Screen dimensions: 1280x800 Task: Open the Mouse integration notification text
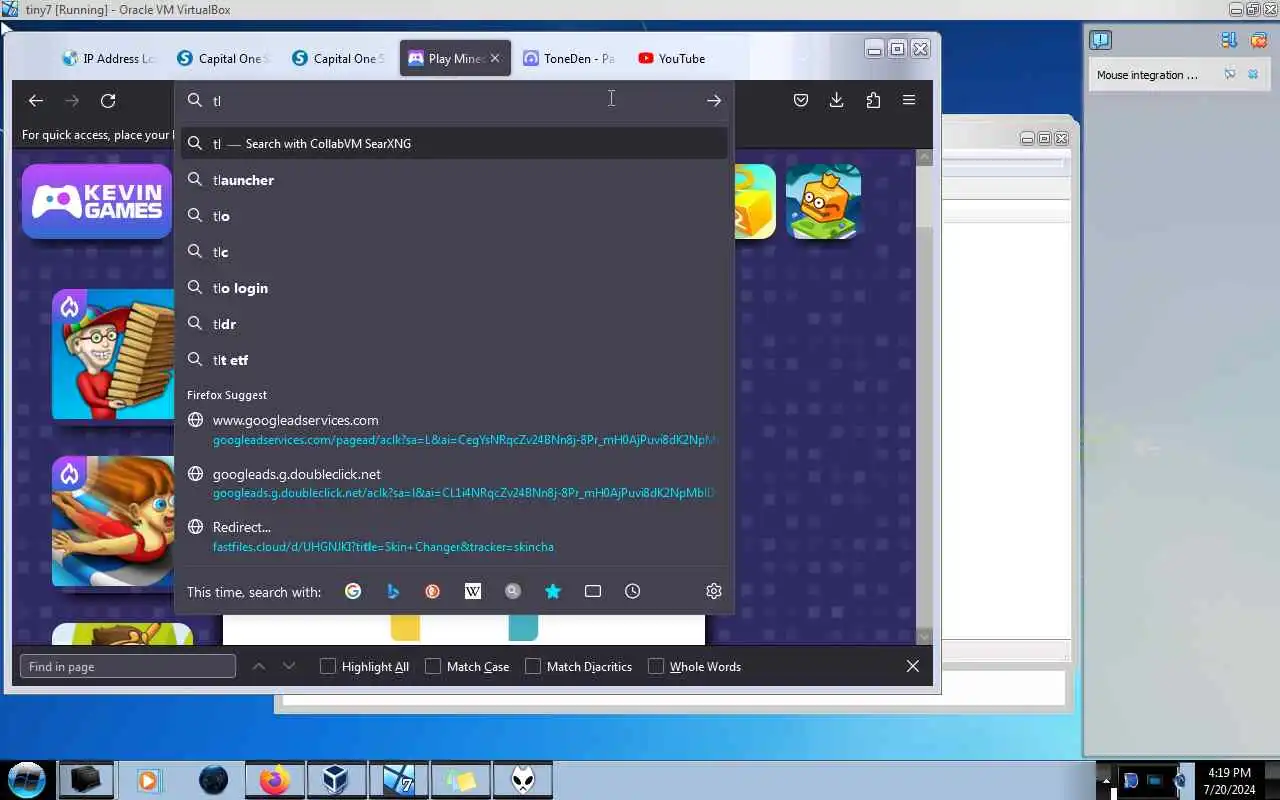tap(1147, 75)
